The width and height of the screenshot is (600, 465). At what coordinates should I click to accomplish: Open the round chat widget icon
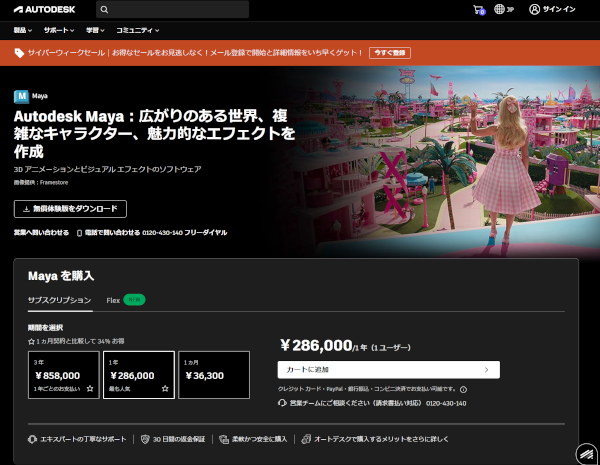point(587,454)
